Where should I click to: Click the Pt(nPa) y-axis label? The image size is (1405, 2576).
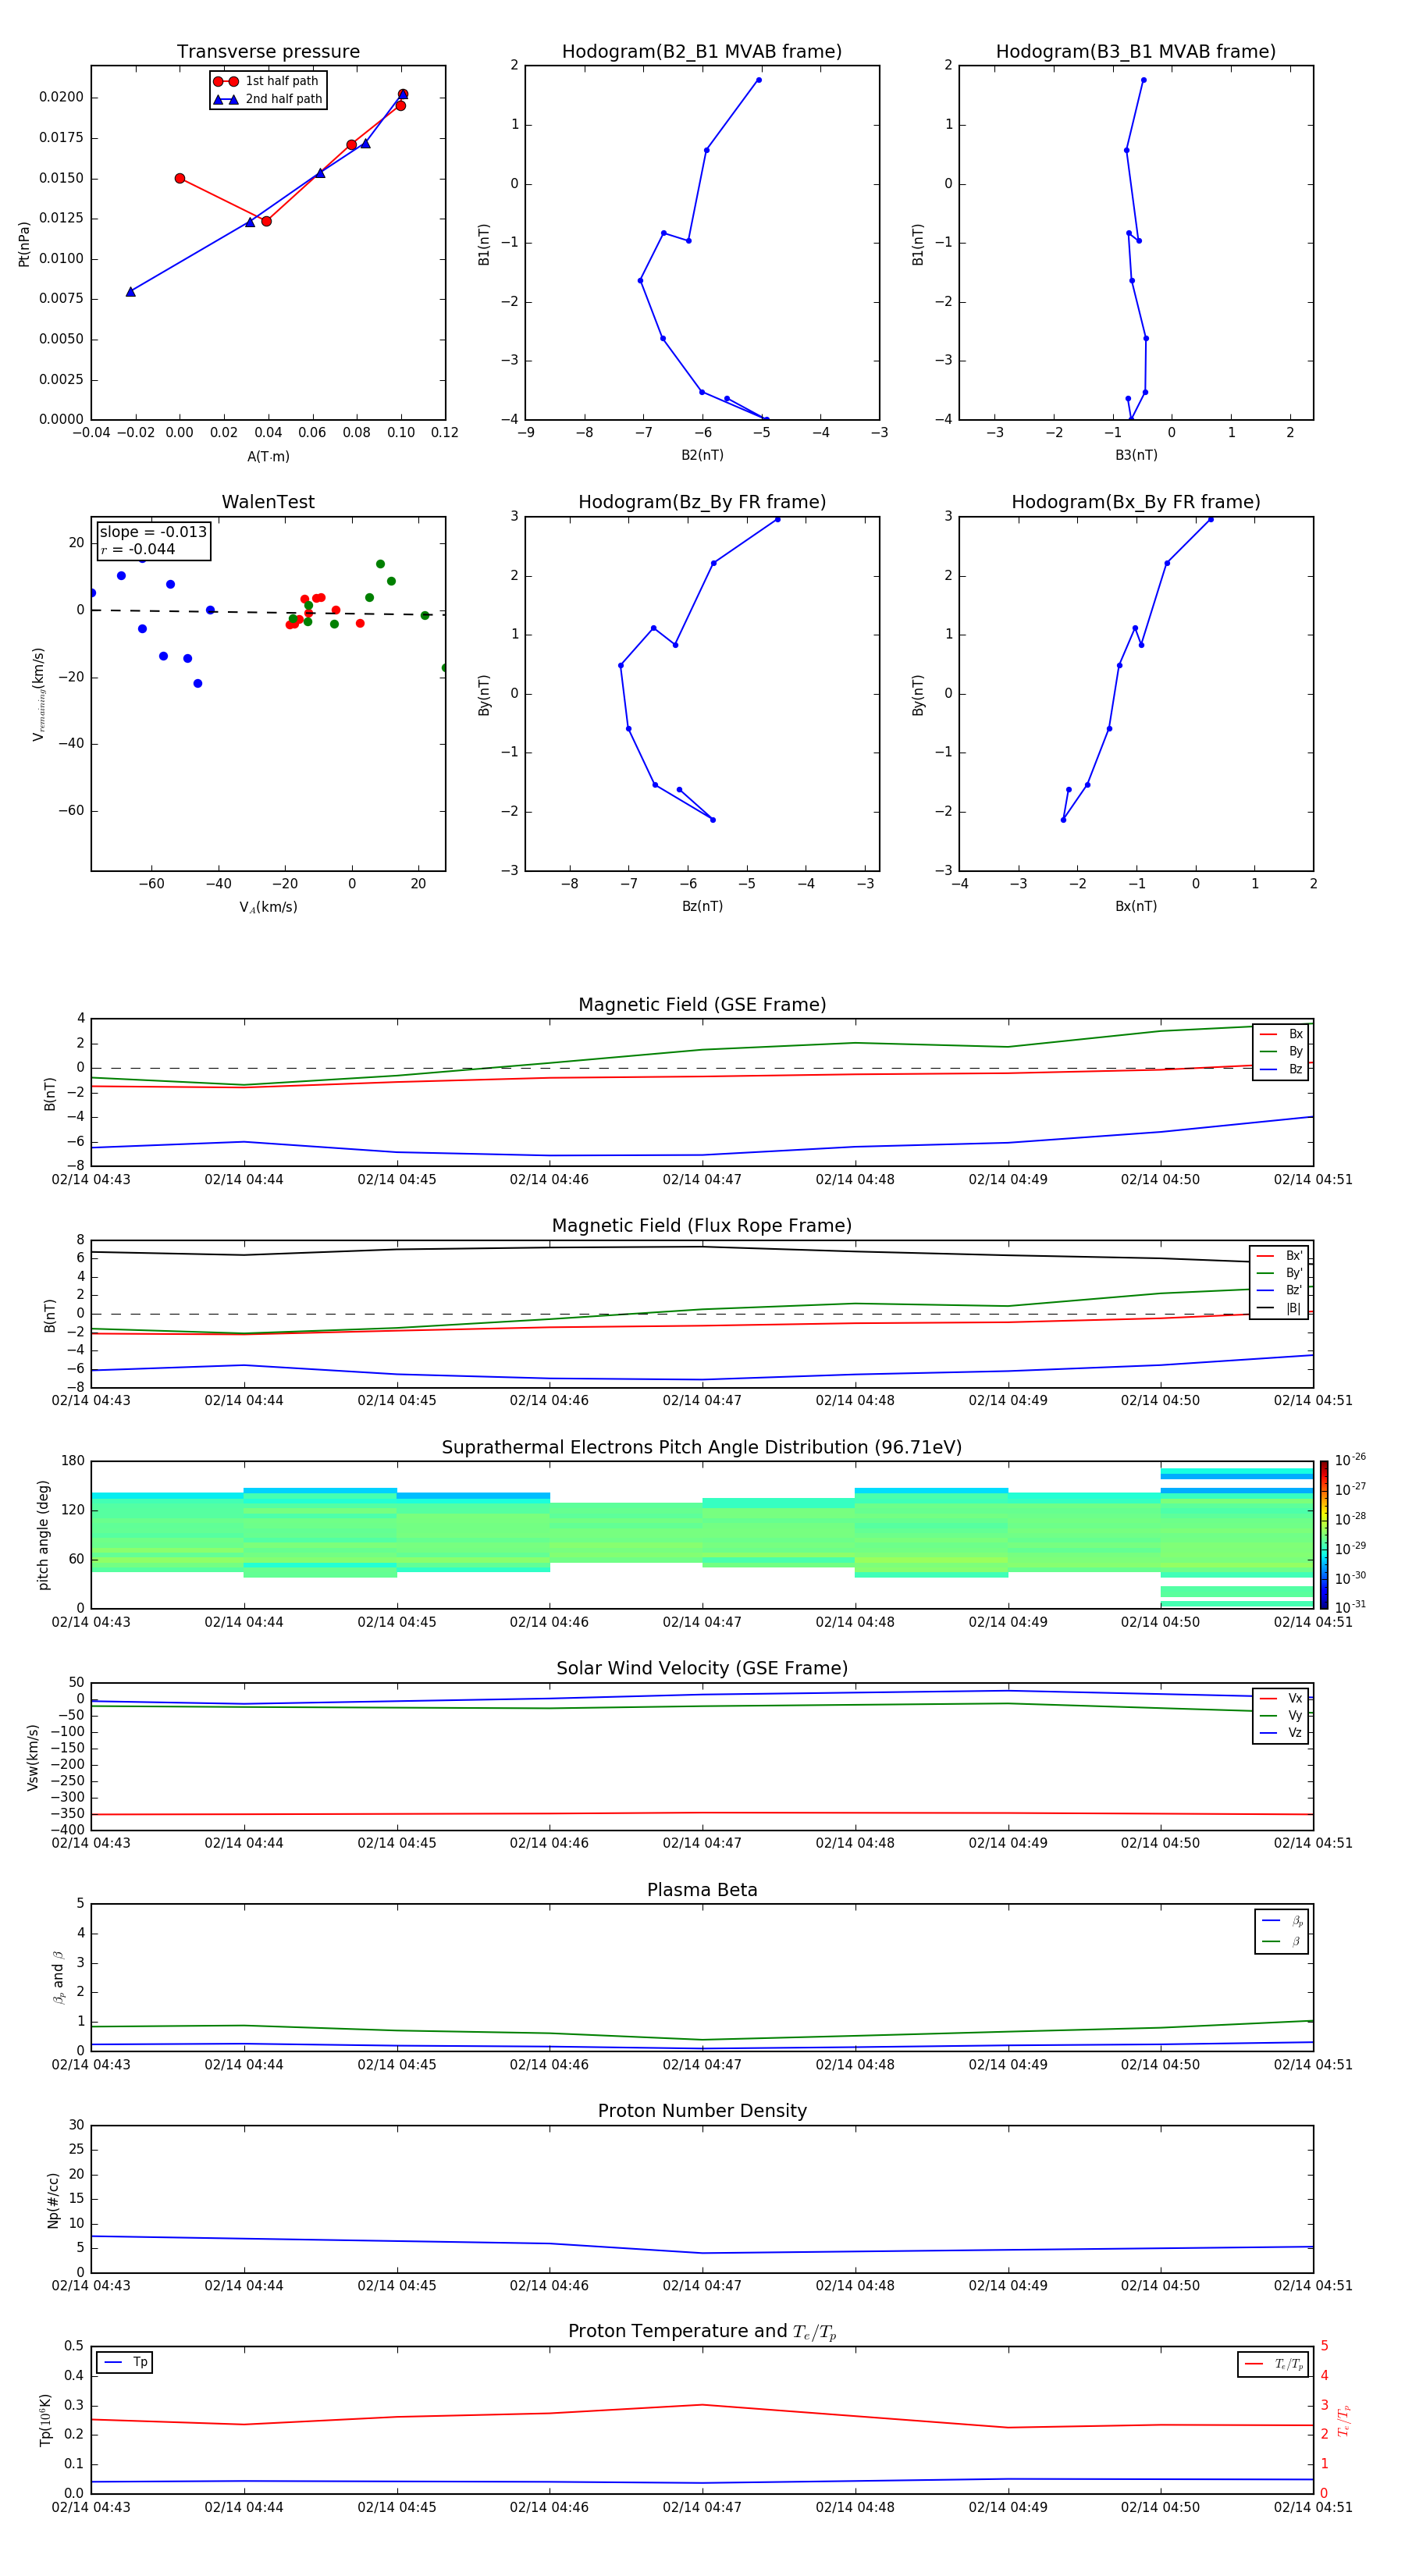24,244
